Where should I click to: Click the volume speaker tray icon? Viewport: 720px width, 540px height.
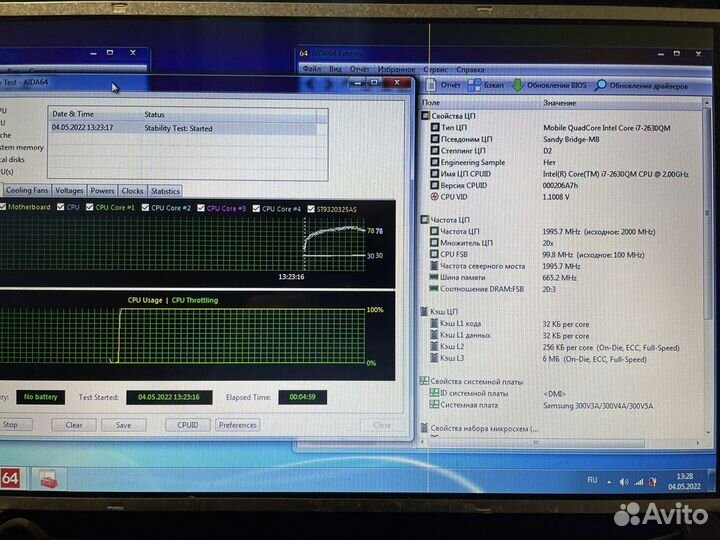(x=624, y=482)
